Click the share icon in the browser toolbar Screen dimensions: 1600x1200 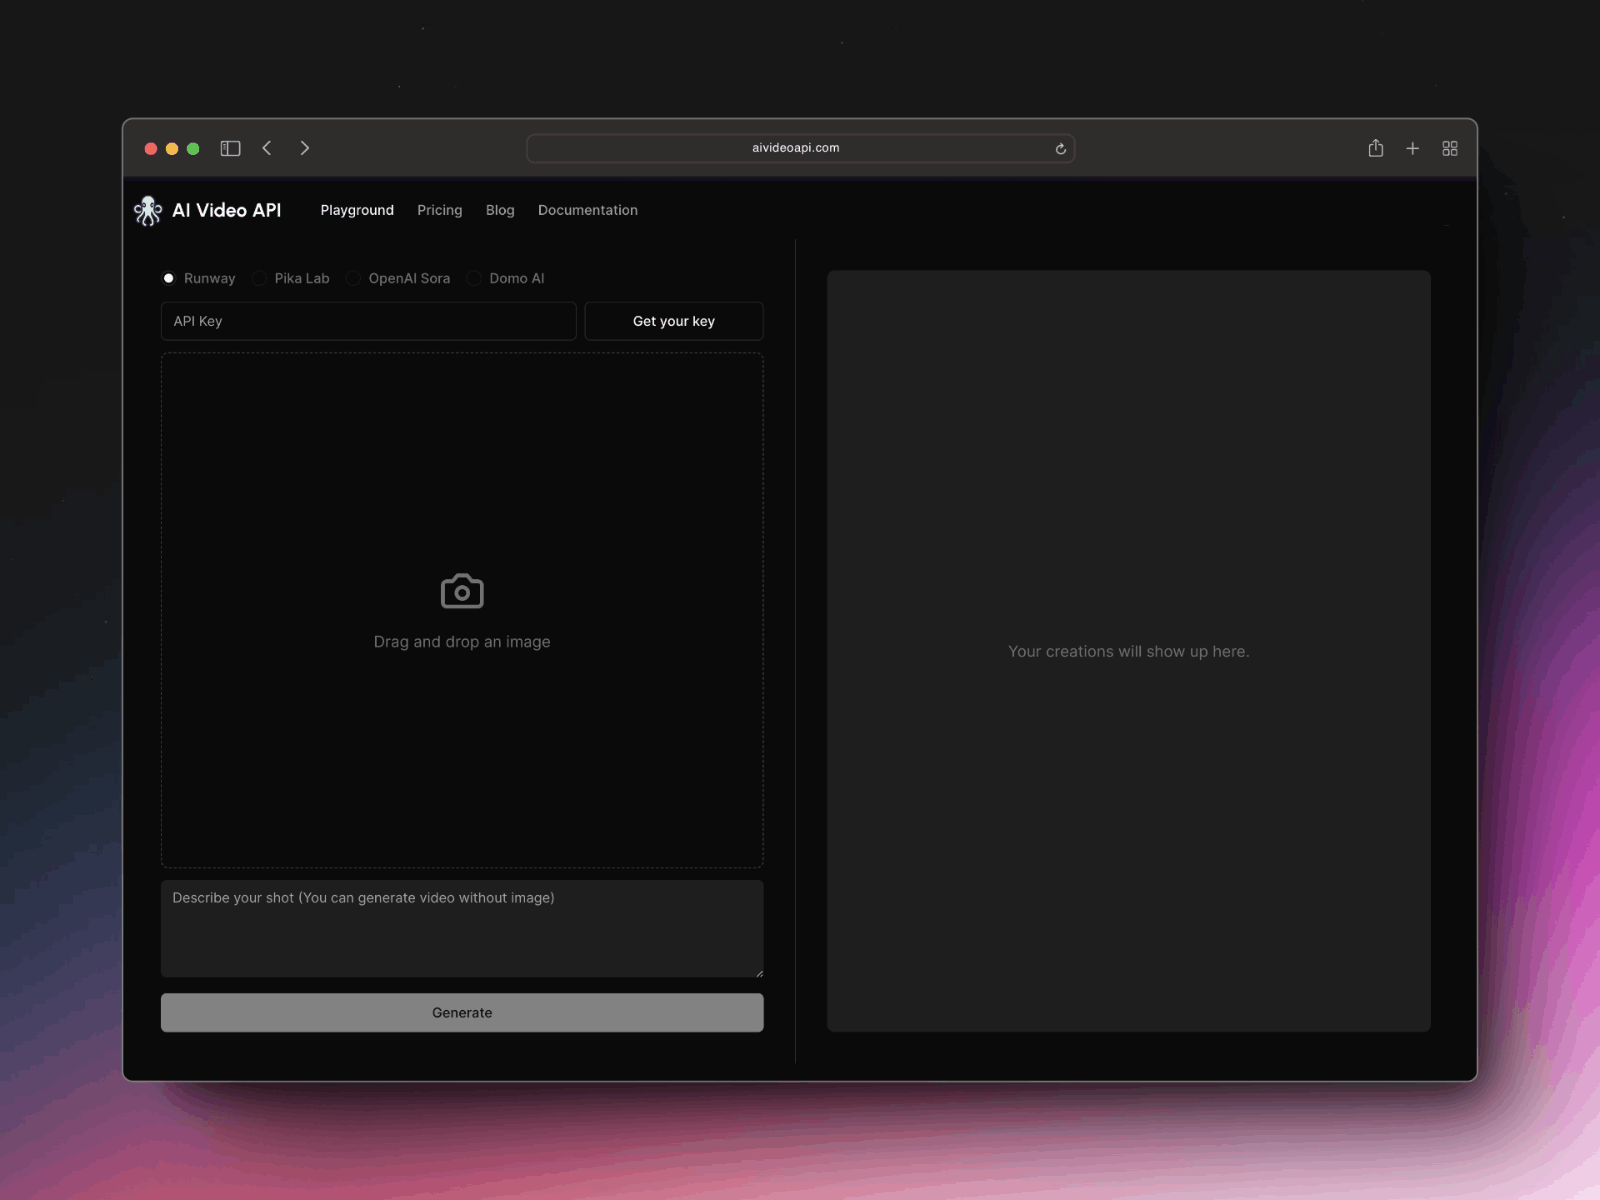(1376, 147)
